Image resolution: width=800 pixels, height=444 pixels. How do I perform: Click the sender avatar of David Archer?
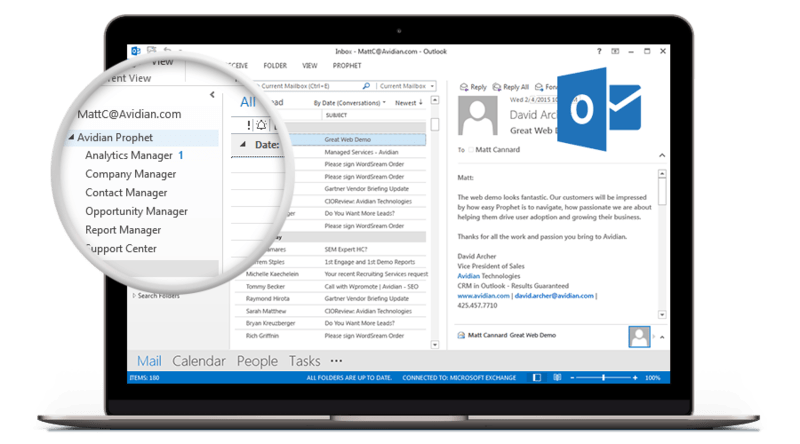tap(478, 115)
